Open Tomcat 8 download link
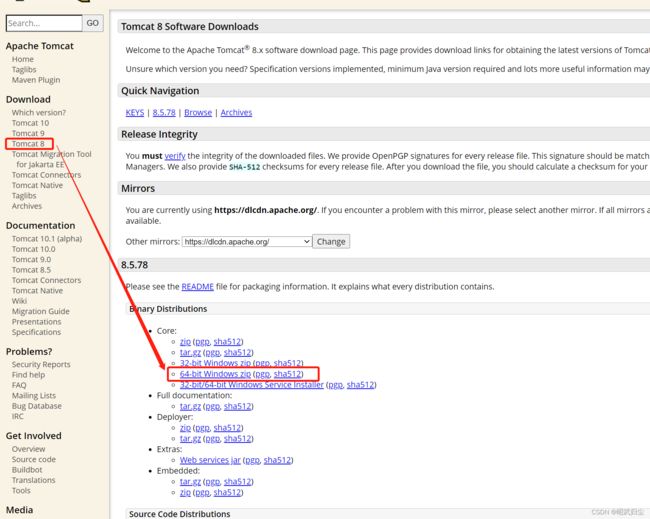Image resolution: width=650 pixels, height=519 pixels. [x=28, y=144]
